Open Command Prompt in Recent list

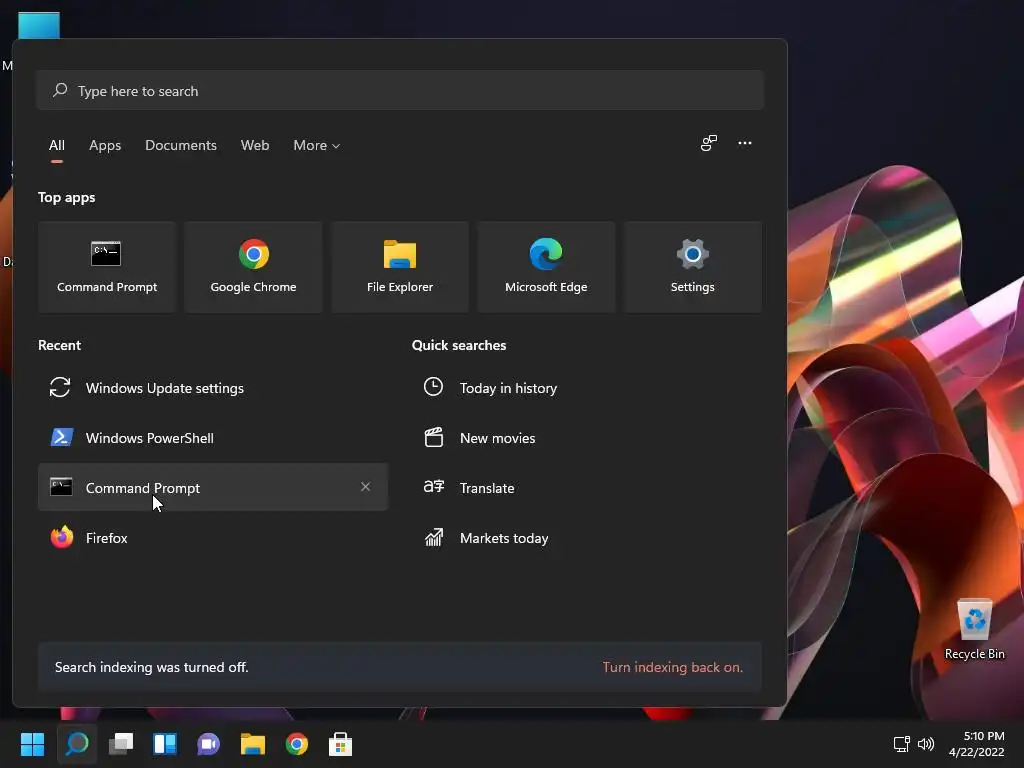213,487
